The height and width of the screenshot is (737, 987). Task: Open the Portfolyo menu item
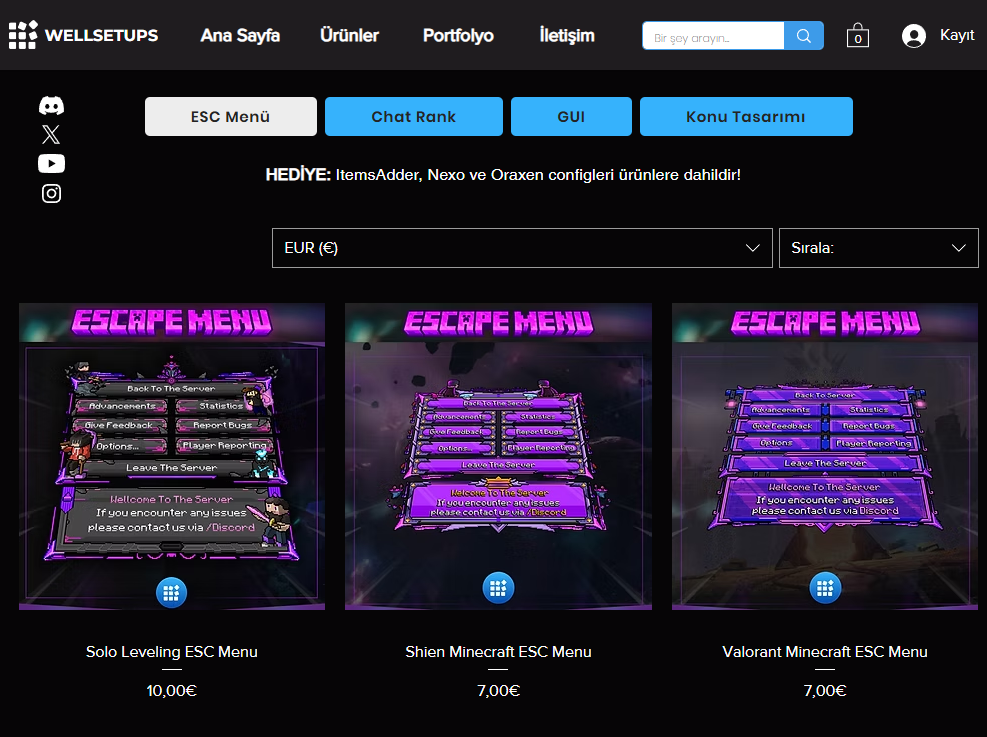click(x=458, y=35)
